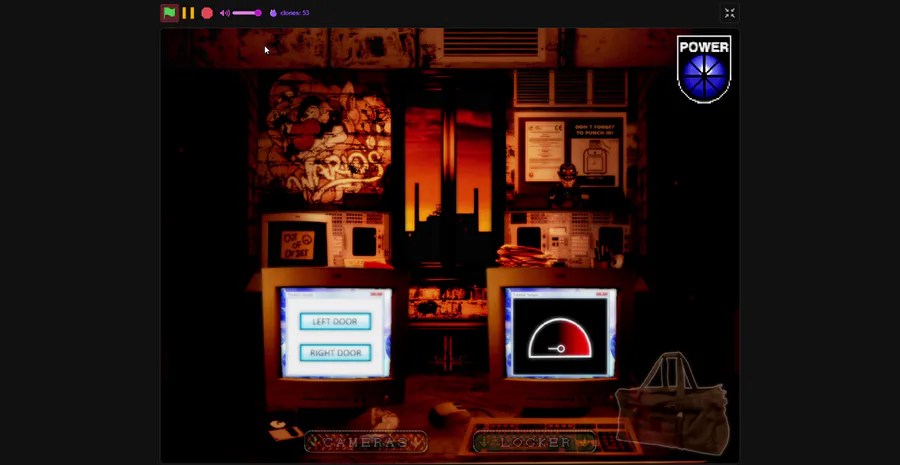Viewport: 900px width, 465px height.
Task: Stop the project with the red stop icon
Action: pos(207,13)
